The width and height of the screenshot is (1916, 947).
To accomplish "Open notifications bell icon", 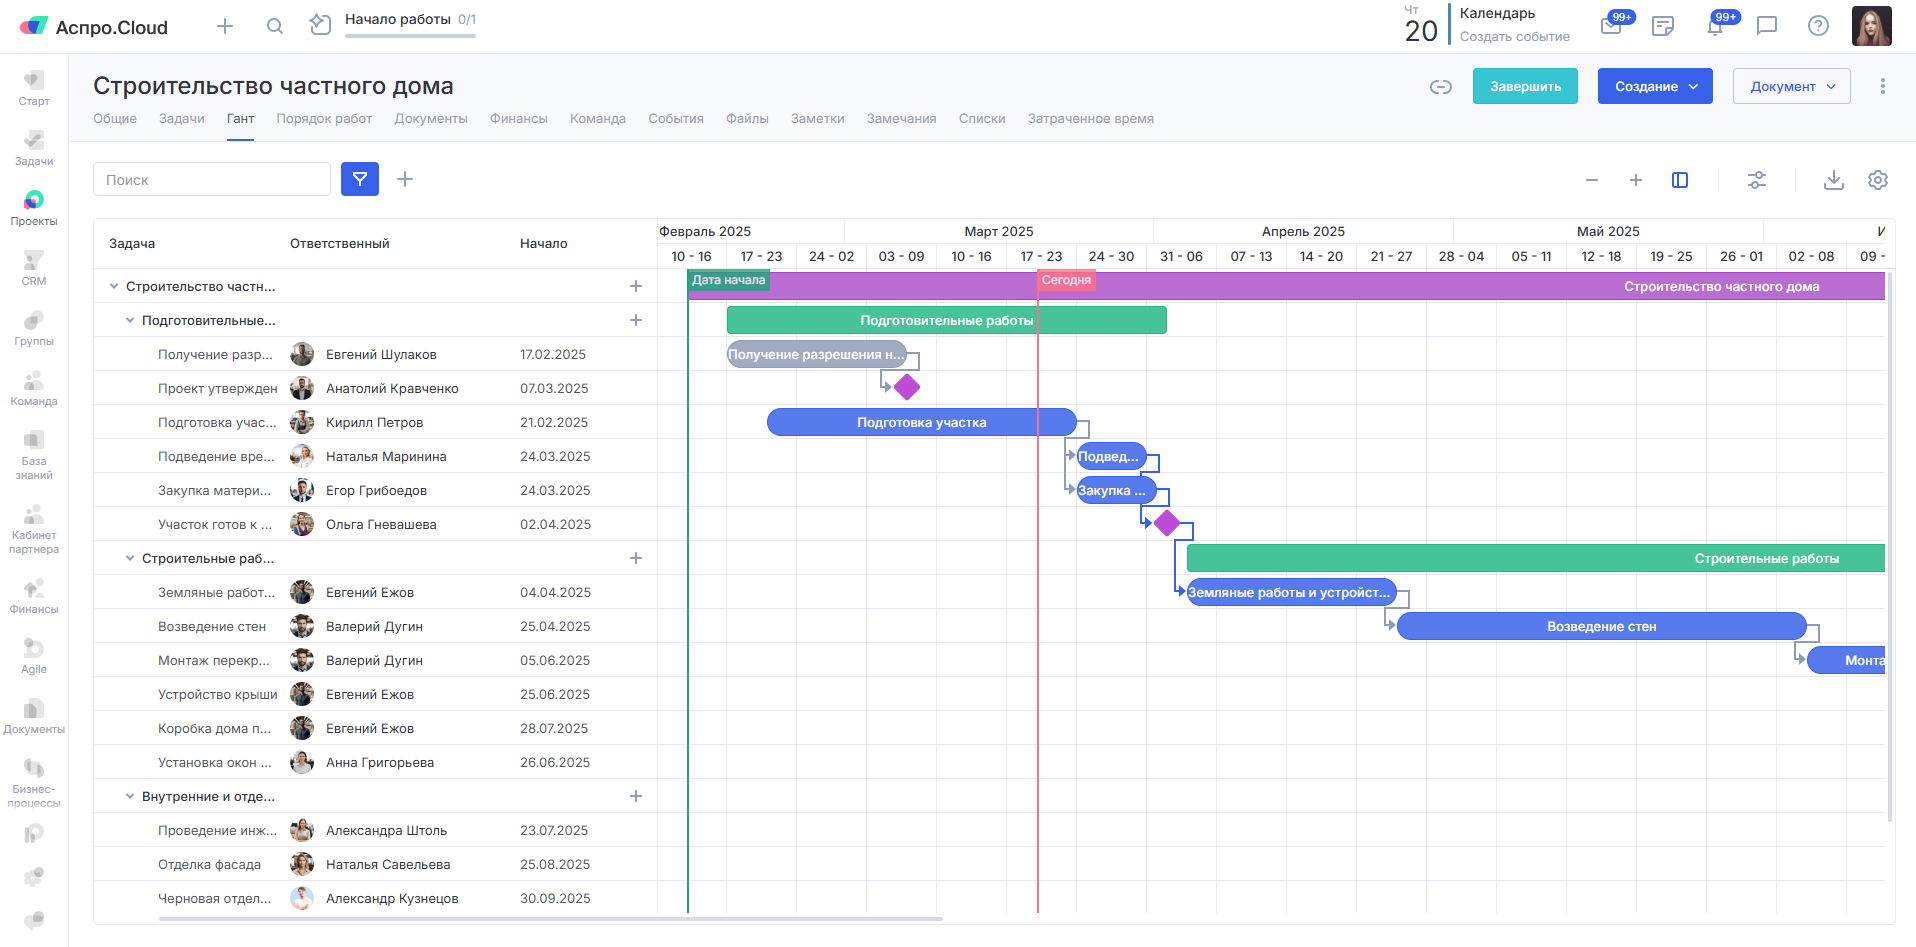I will pos(1715,27).
